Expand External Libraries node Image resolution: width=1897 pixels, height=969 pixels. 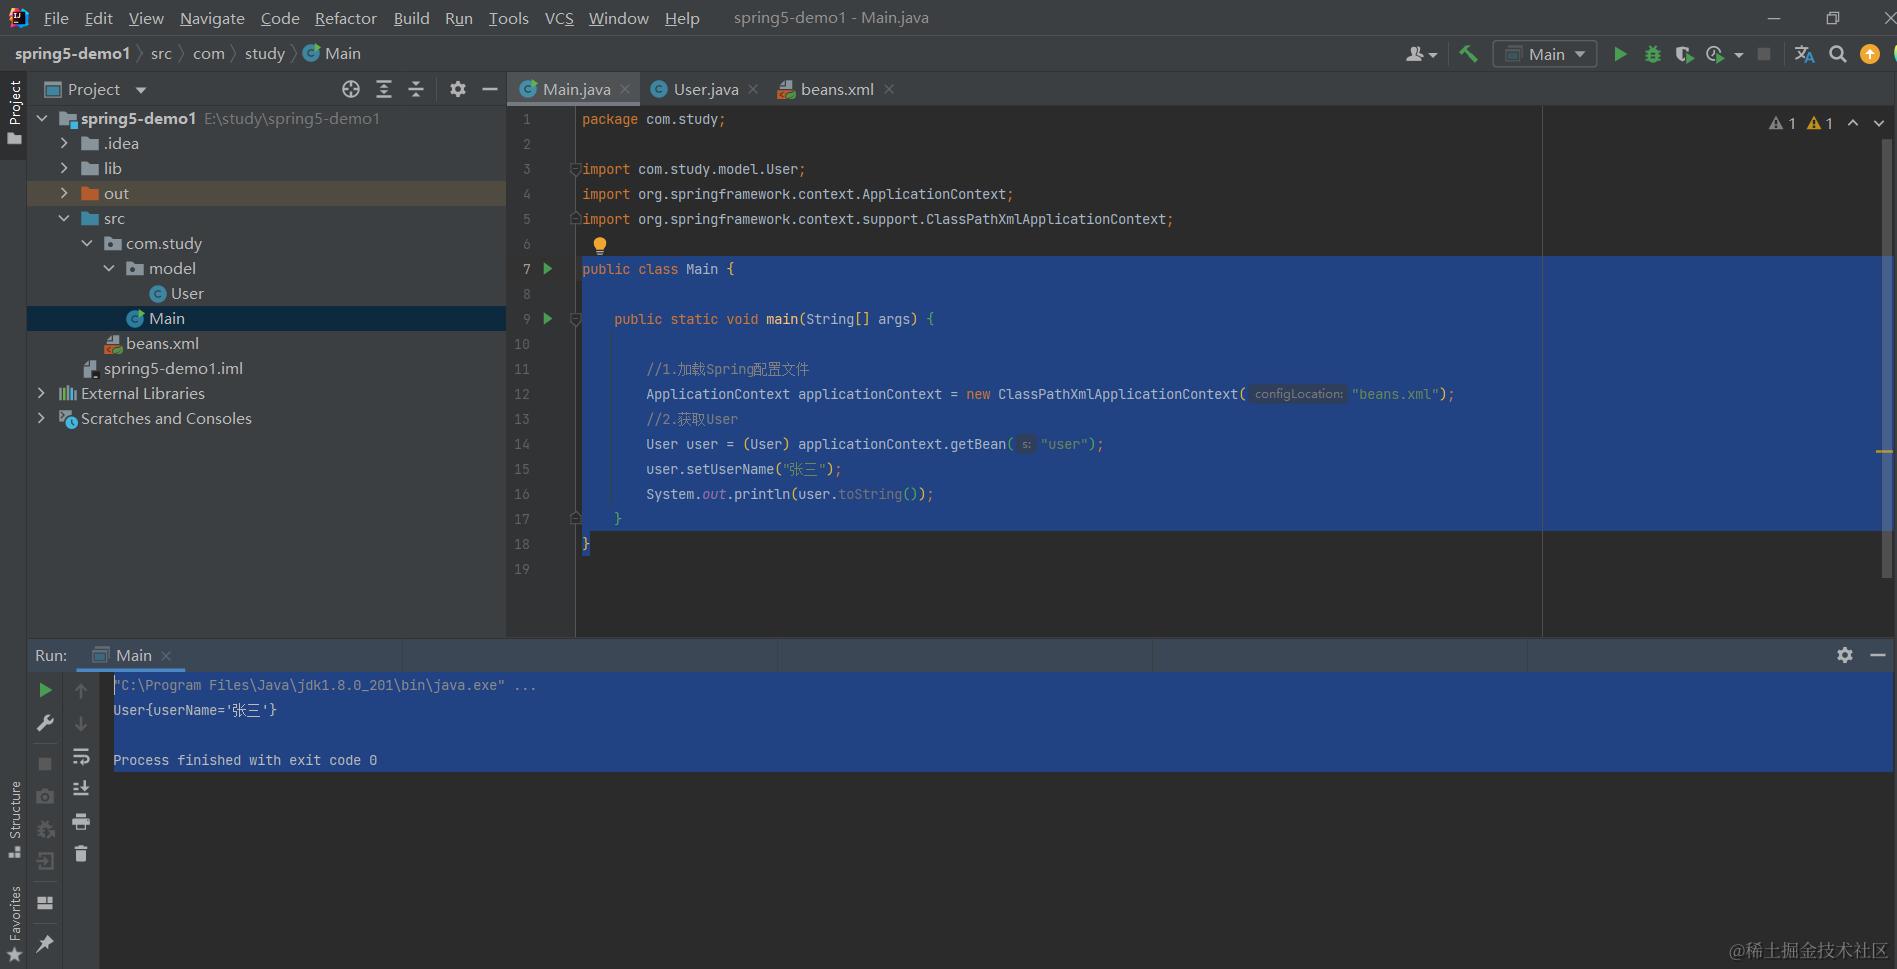(41, 393)
